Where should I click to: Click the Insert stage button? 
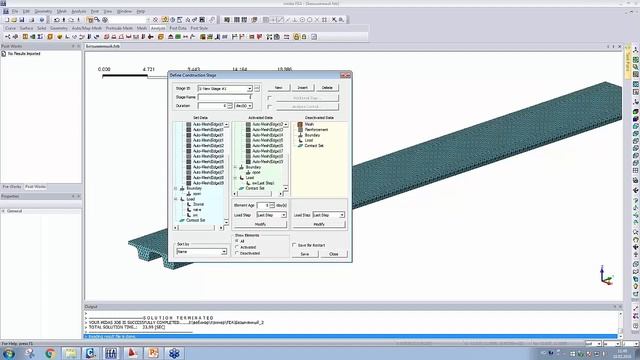(x=302, y=88)
